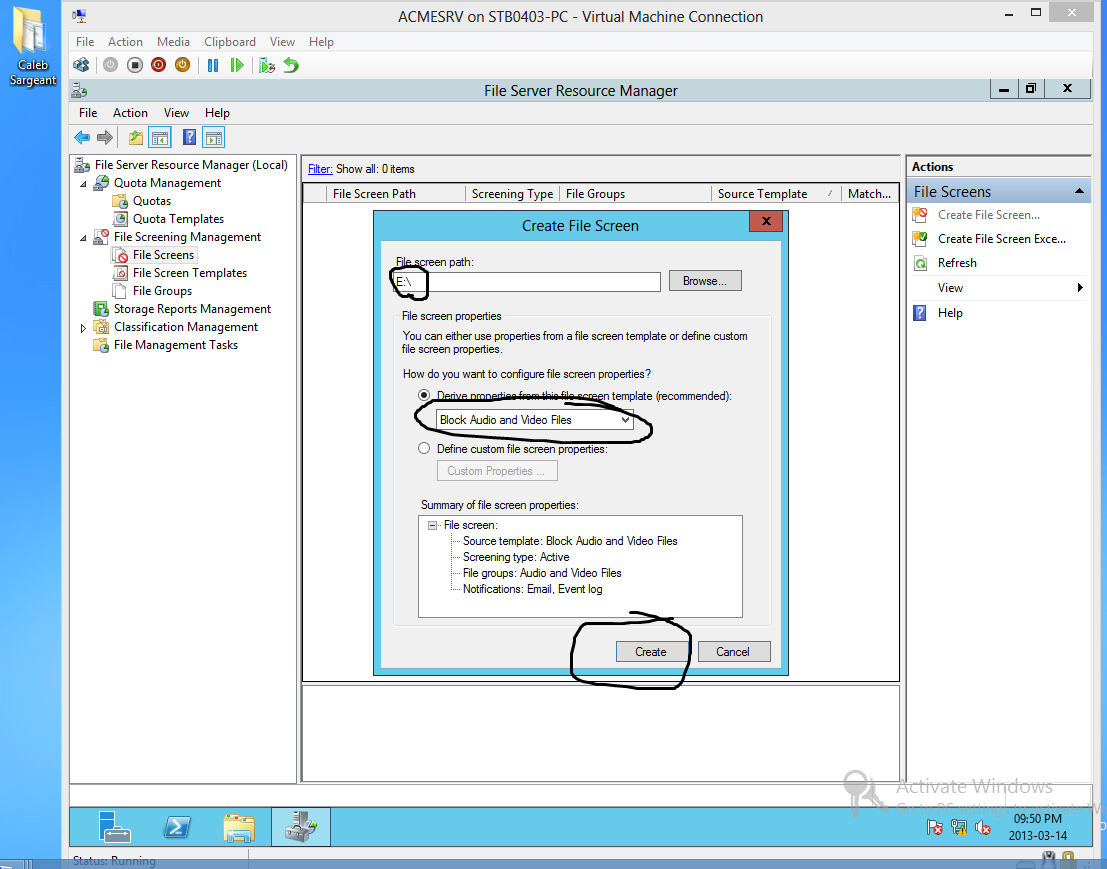Sort by the Source Template column header
Screen dimensions: 1107x869
tap(775, 193)
